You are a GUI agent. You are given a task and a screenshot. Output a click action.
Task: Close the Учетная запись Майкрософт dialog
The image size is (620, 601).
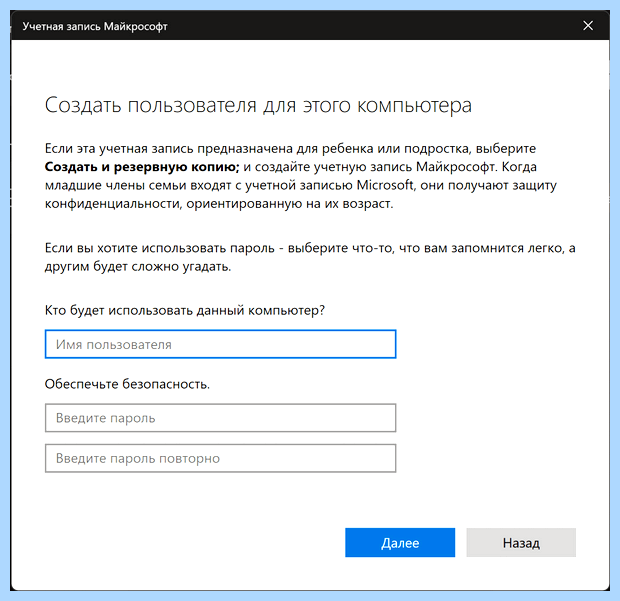588,26
